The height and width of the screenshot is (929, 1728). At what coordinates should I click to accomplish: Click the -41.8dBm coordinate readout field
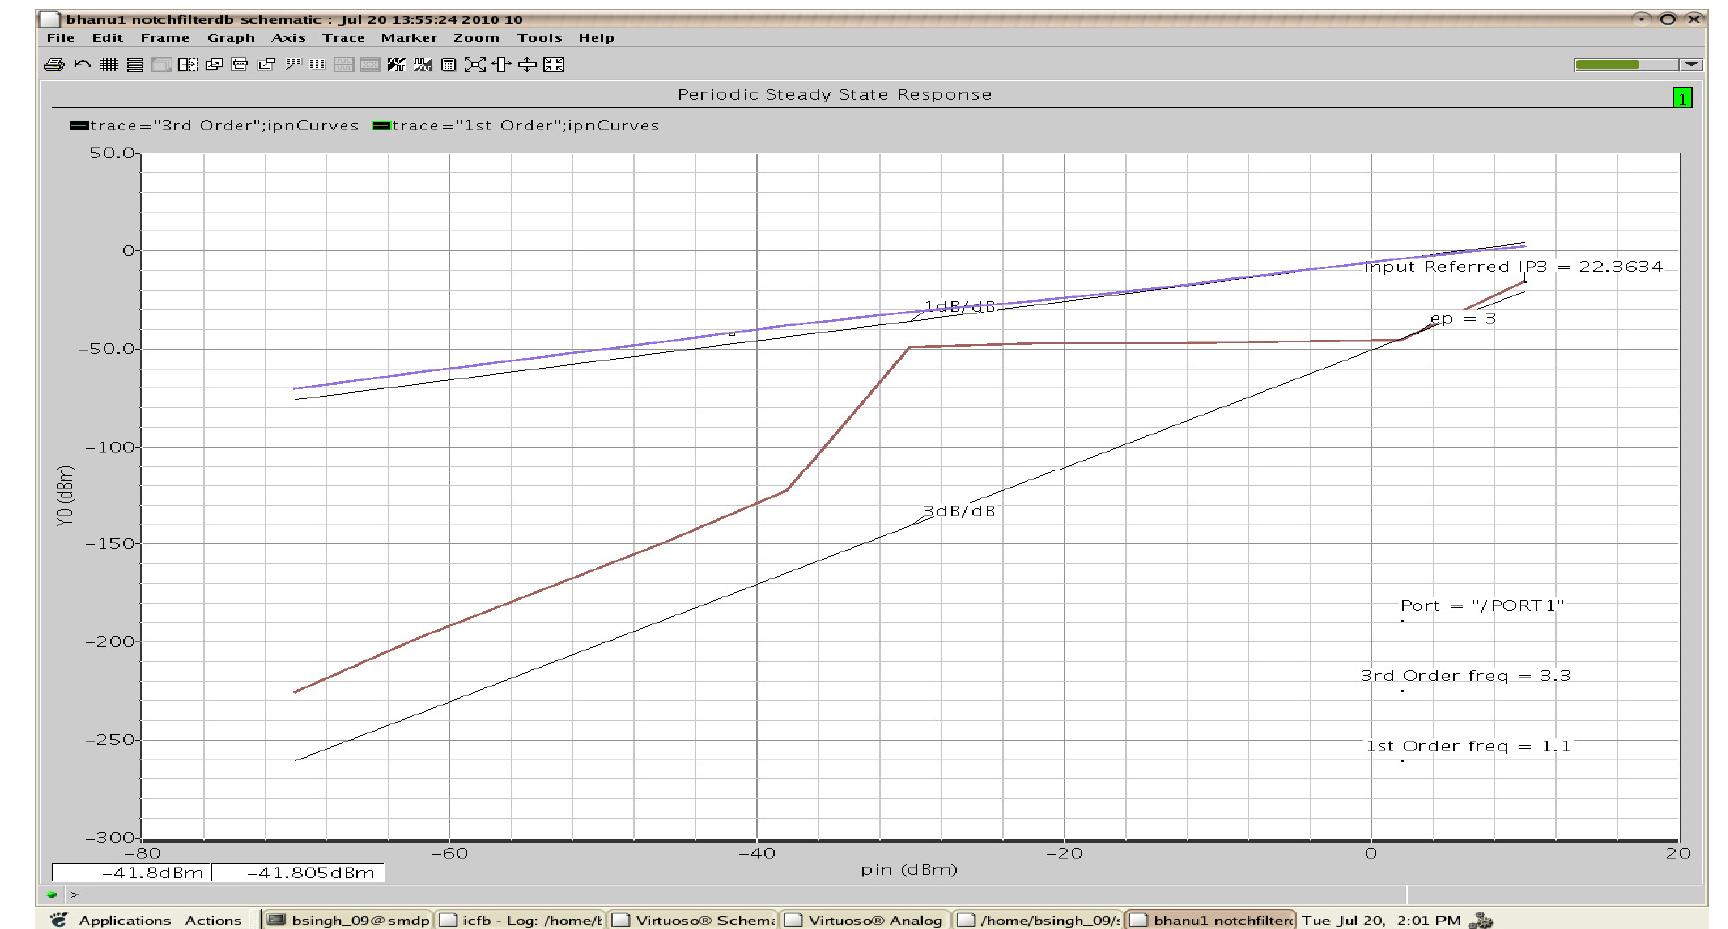[131, 873]
